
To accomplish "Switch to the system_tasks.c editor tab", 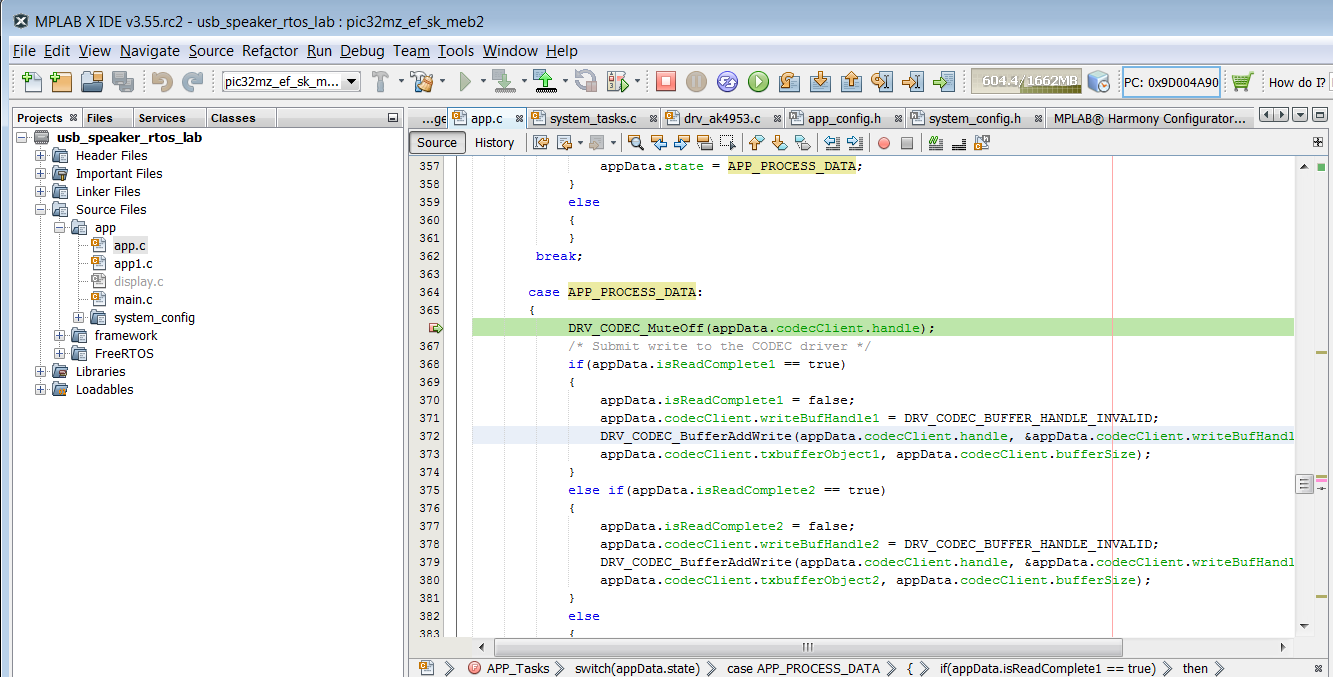I will click(592, 118).
